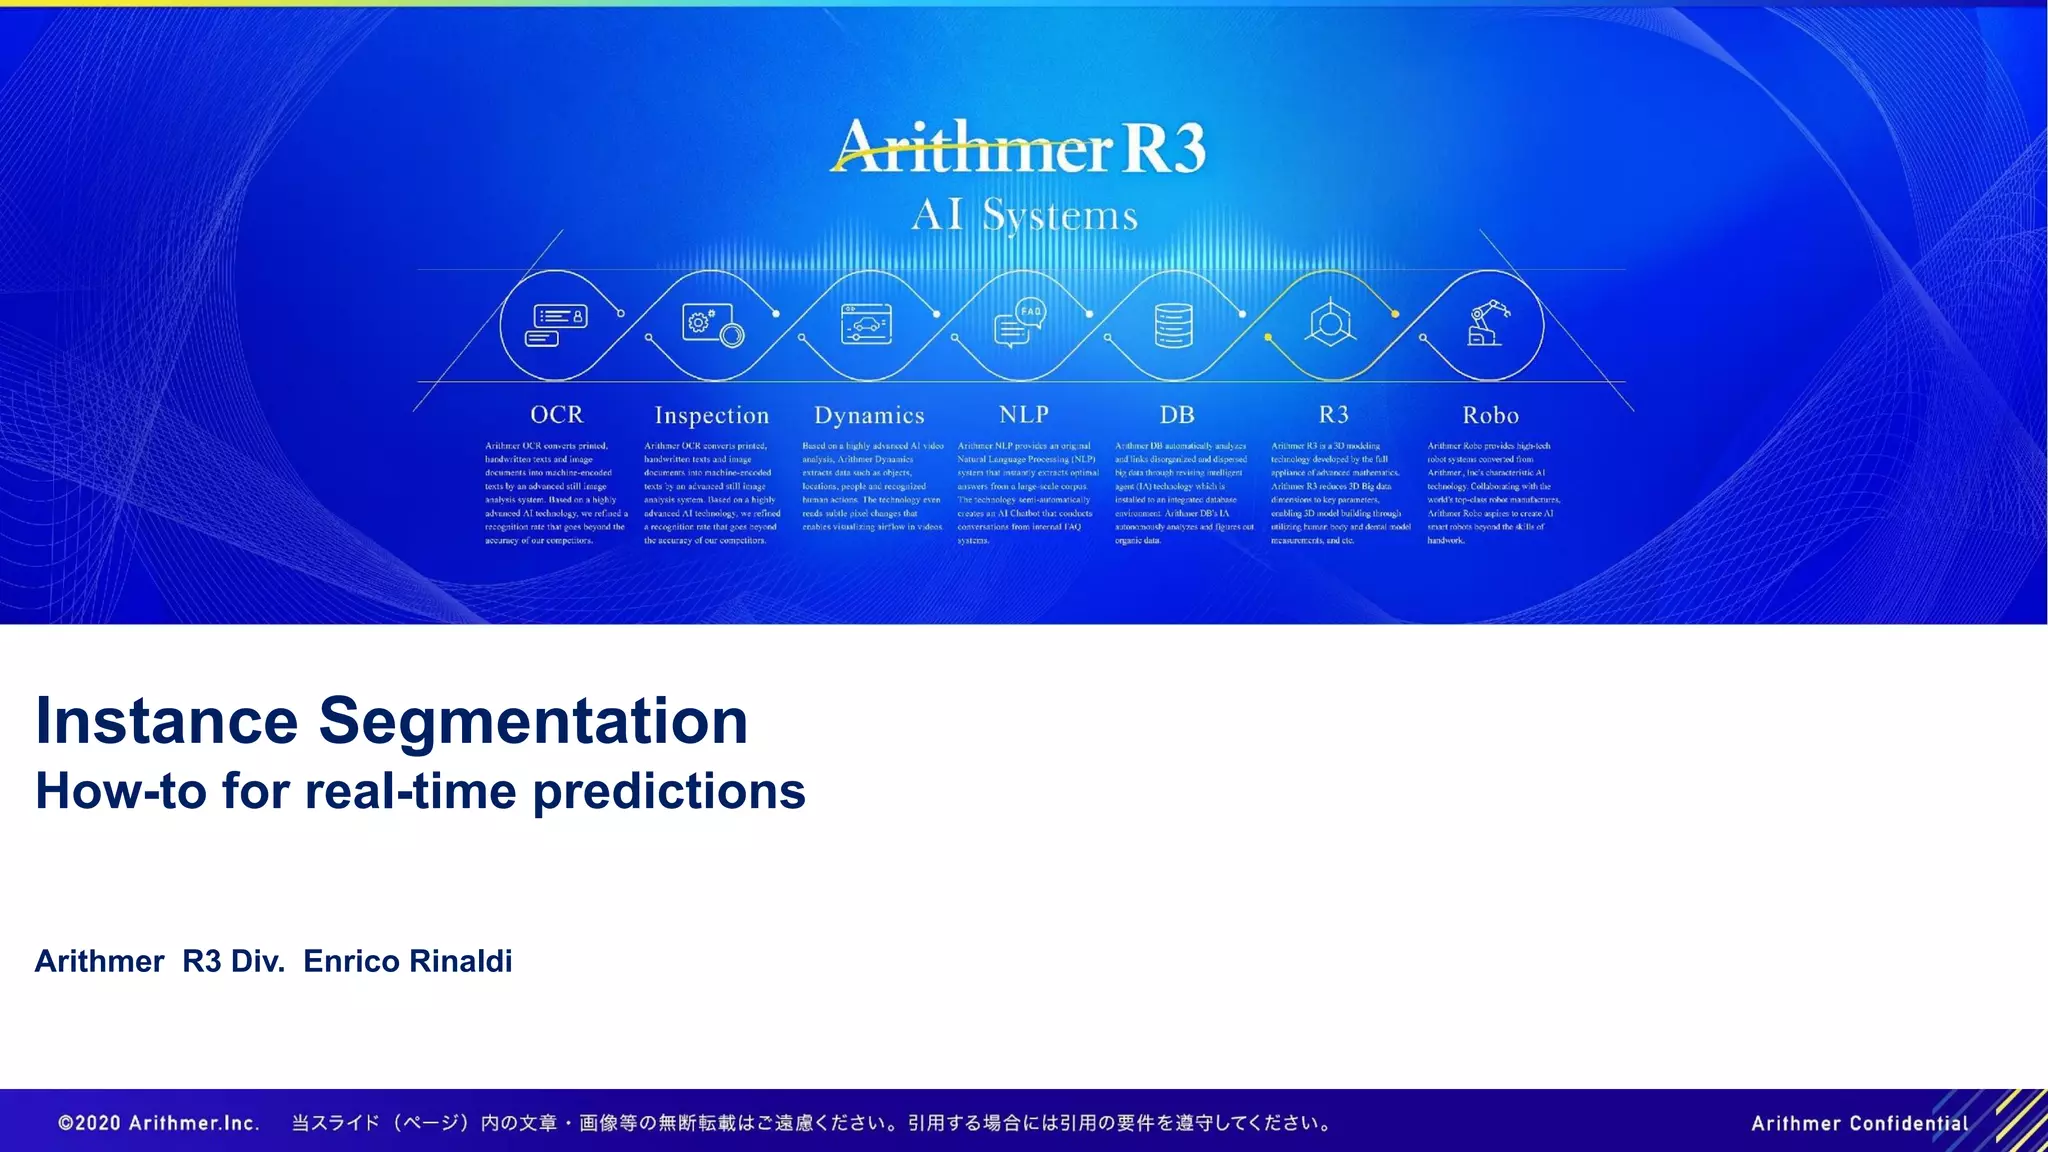Click the R3 hexagon cube icon
The image size is (2048, 1152).
point(1331,324)
